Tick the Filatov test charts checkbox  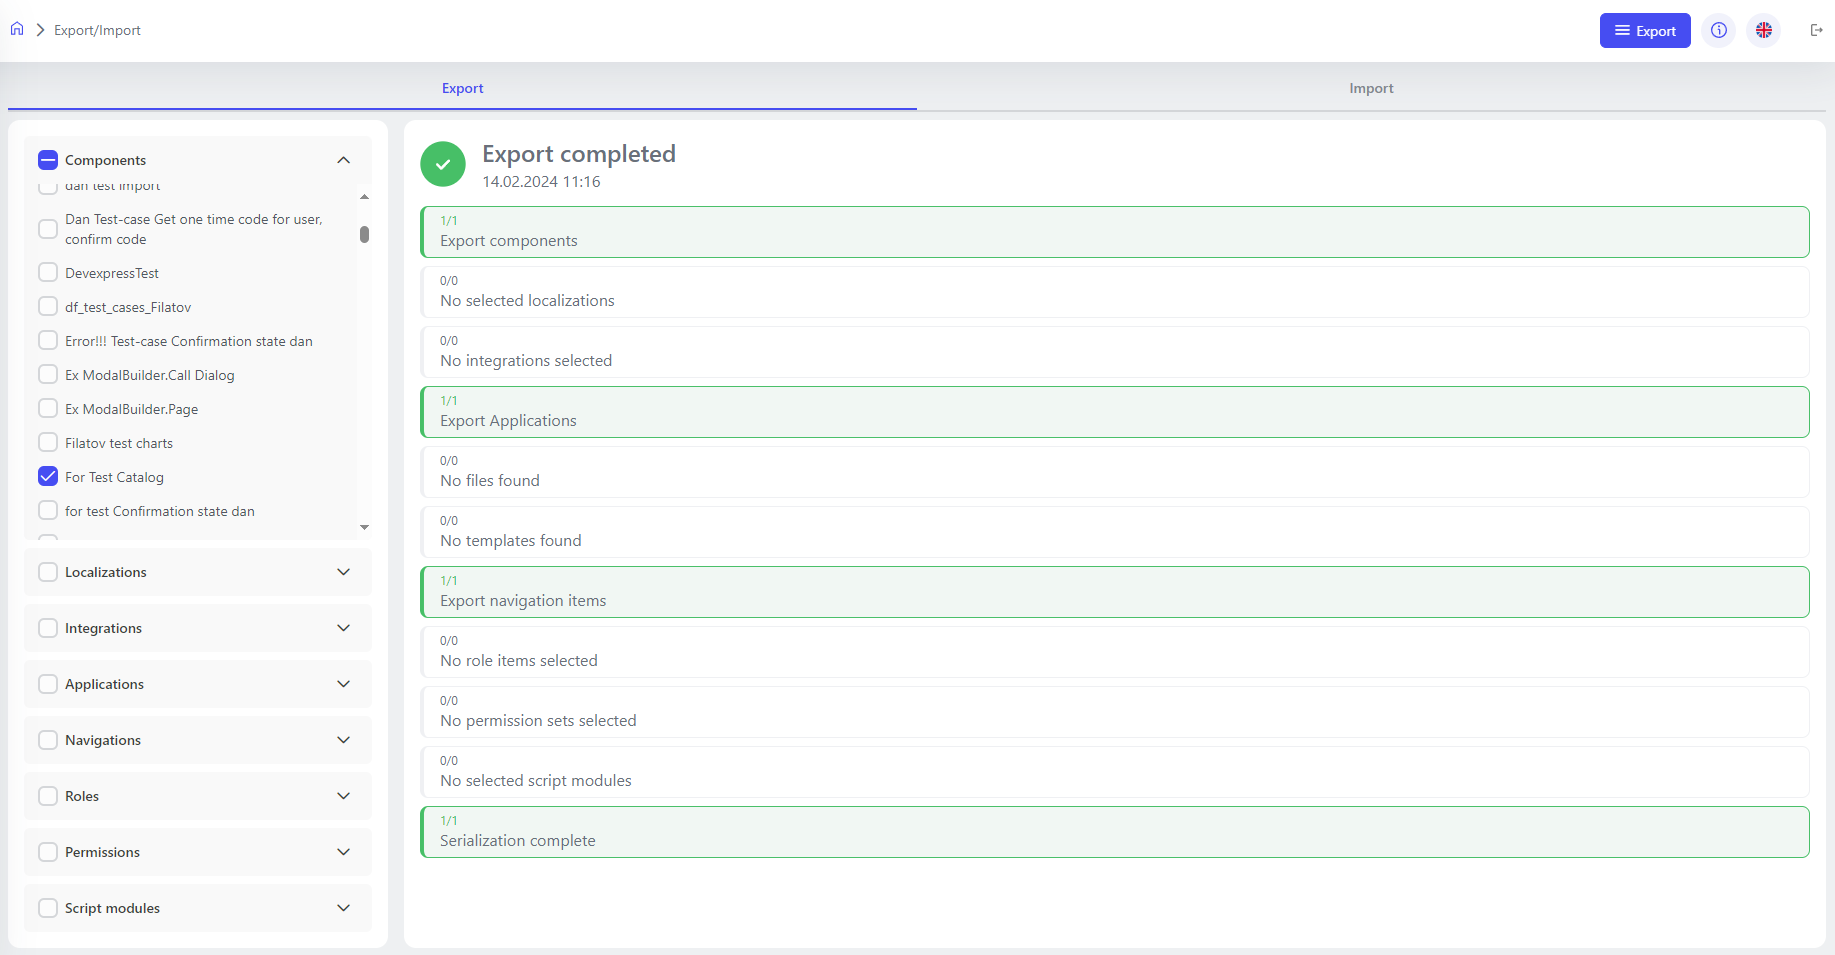click(x=48, y=443)
